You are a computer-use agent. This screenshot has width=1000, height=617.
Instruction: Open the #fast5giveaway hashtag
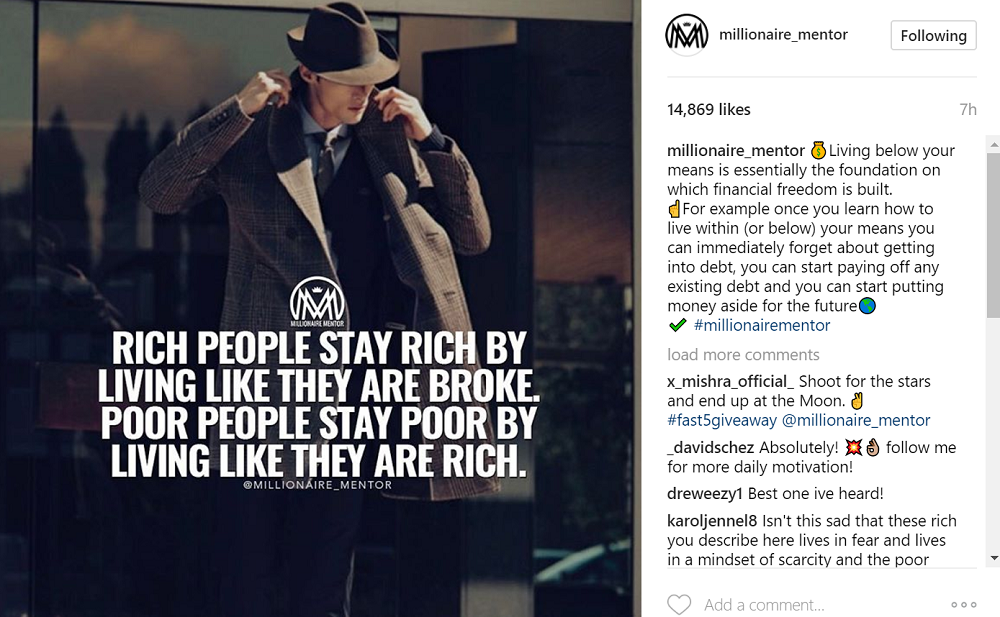coord(722,420)
